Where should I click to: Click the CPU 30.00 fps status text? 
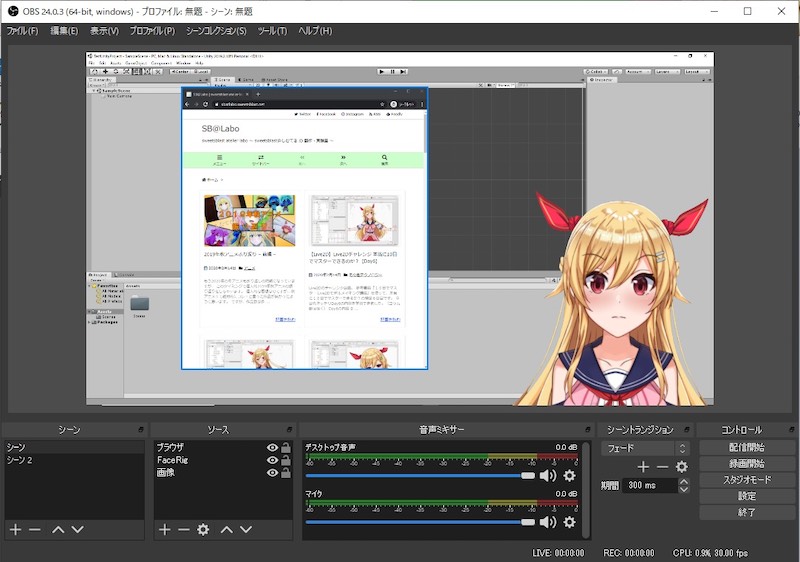pyautogui.click(x=710, y=553)
